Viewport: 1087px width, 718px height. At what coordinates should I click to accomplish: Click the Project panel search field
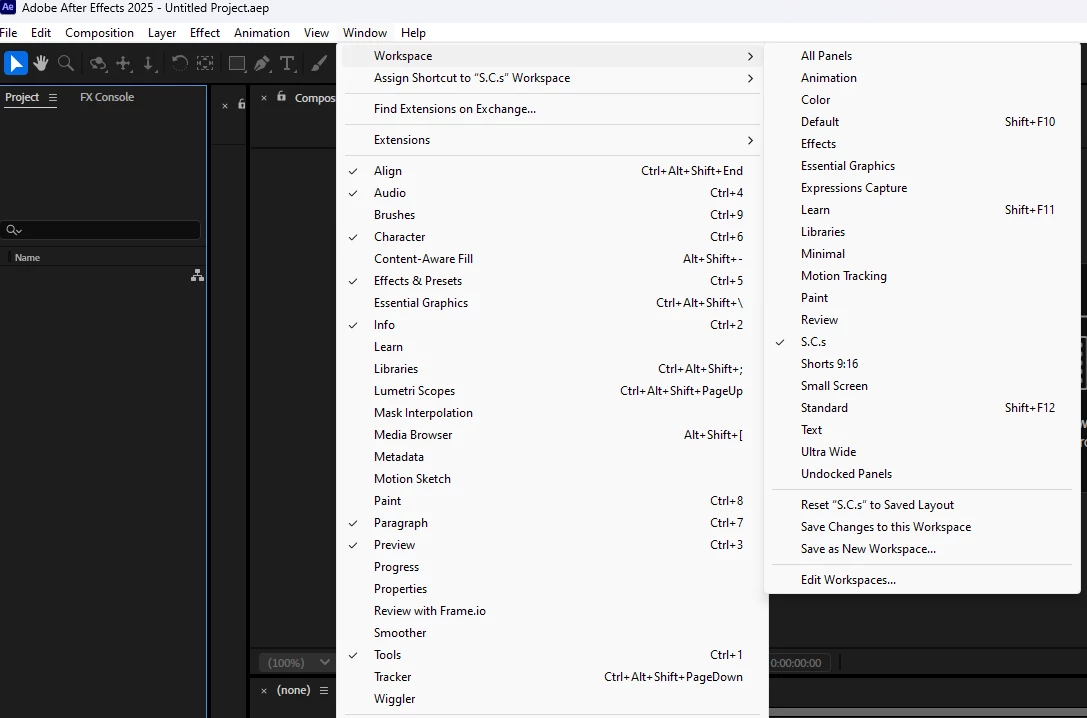(101, 230)
